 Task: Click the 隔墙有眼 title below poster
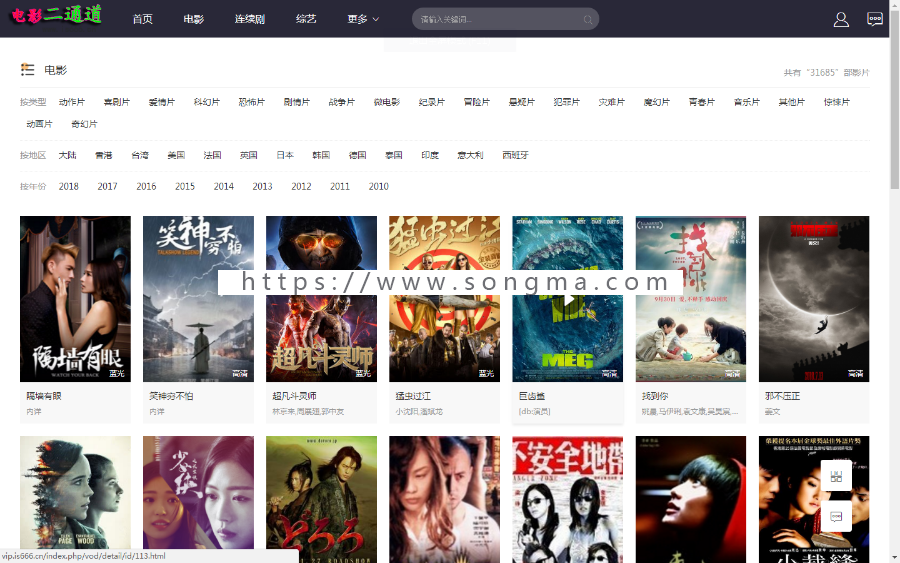(44, 396)
